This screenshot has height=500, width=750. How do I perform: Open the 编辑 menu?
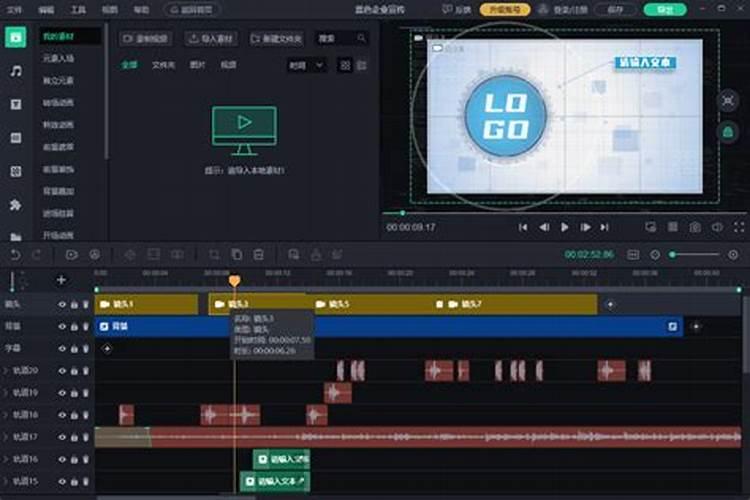(x=46, y=10)
